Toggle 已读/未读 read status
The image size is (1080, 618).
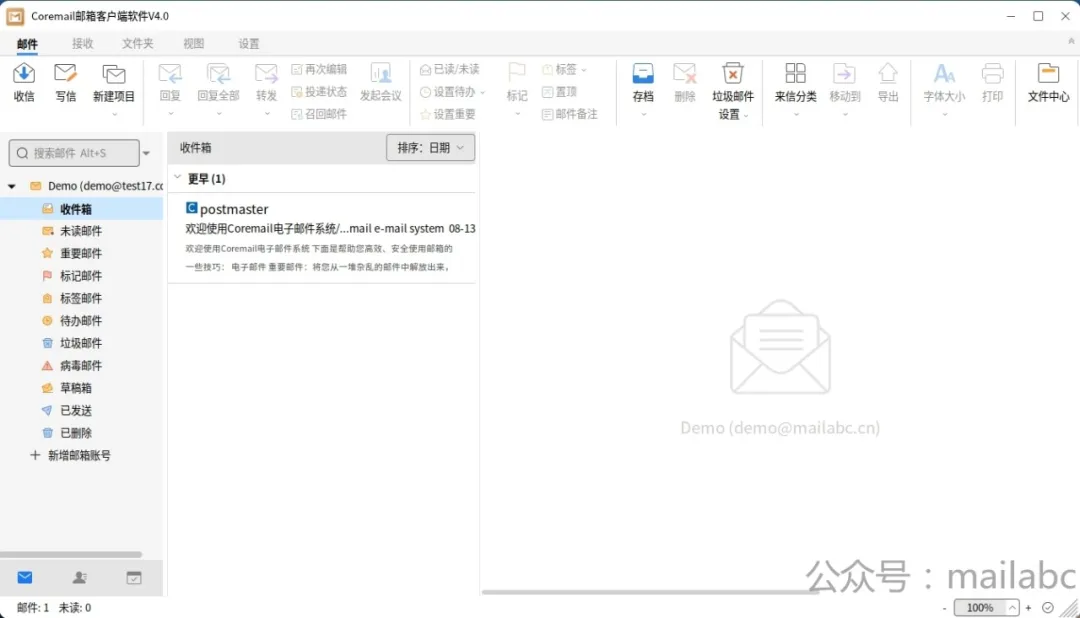[449, 70]
